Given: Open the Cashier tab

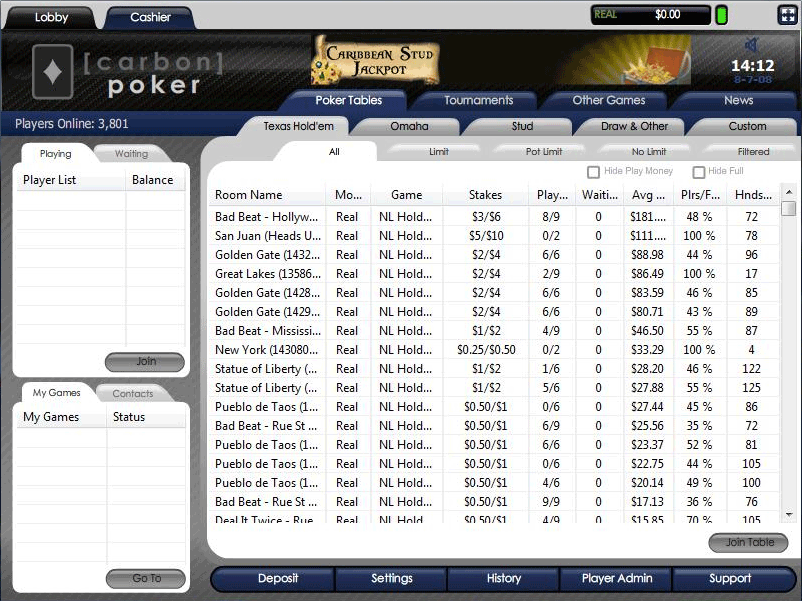Looking at the screenshot, I should point(150,17).
